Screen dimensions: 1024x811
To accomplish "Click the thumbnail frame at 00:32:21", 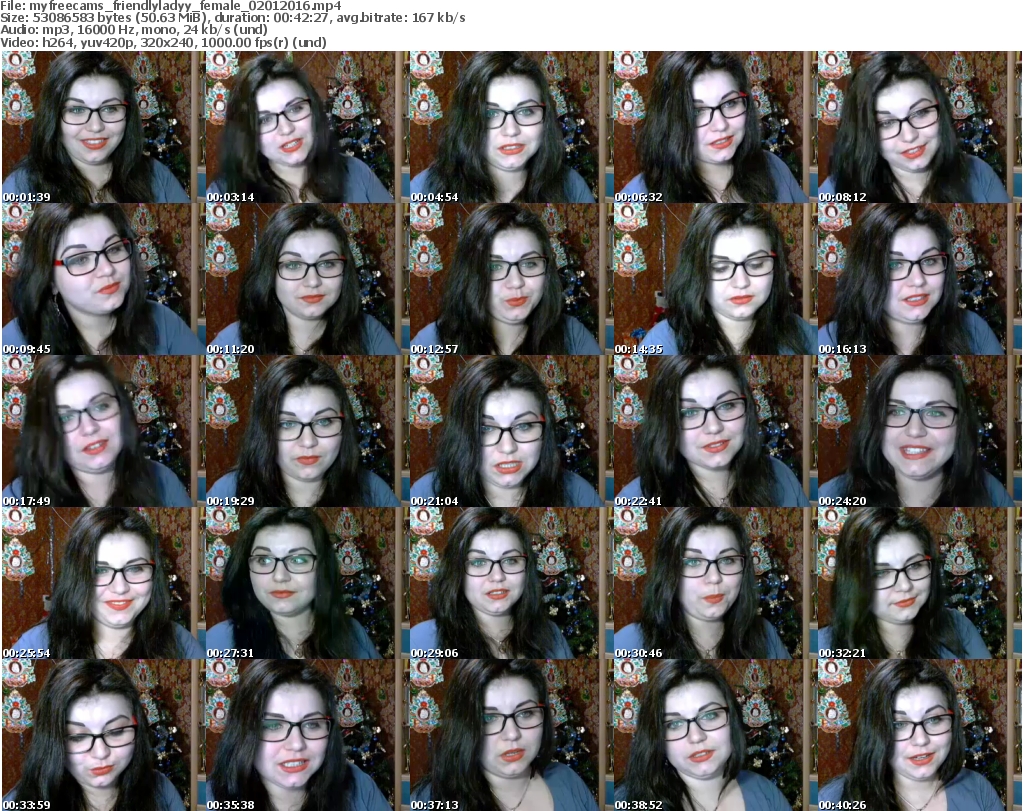I will tap(920, 583).
